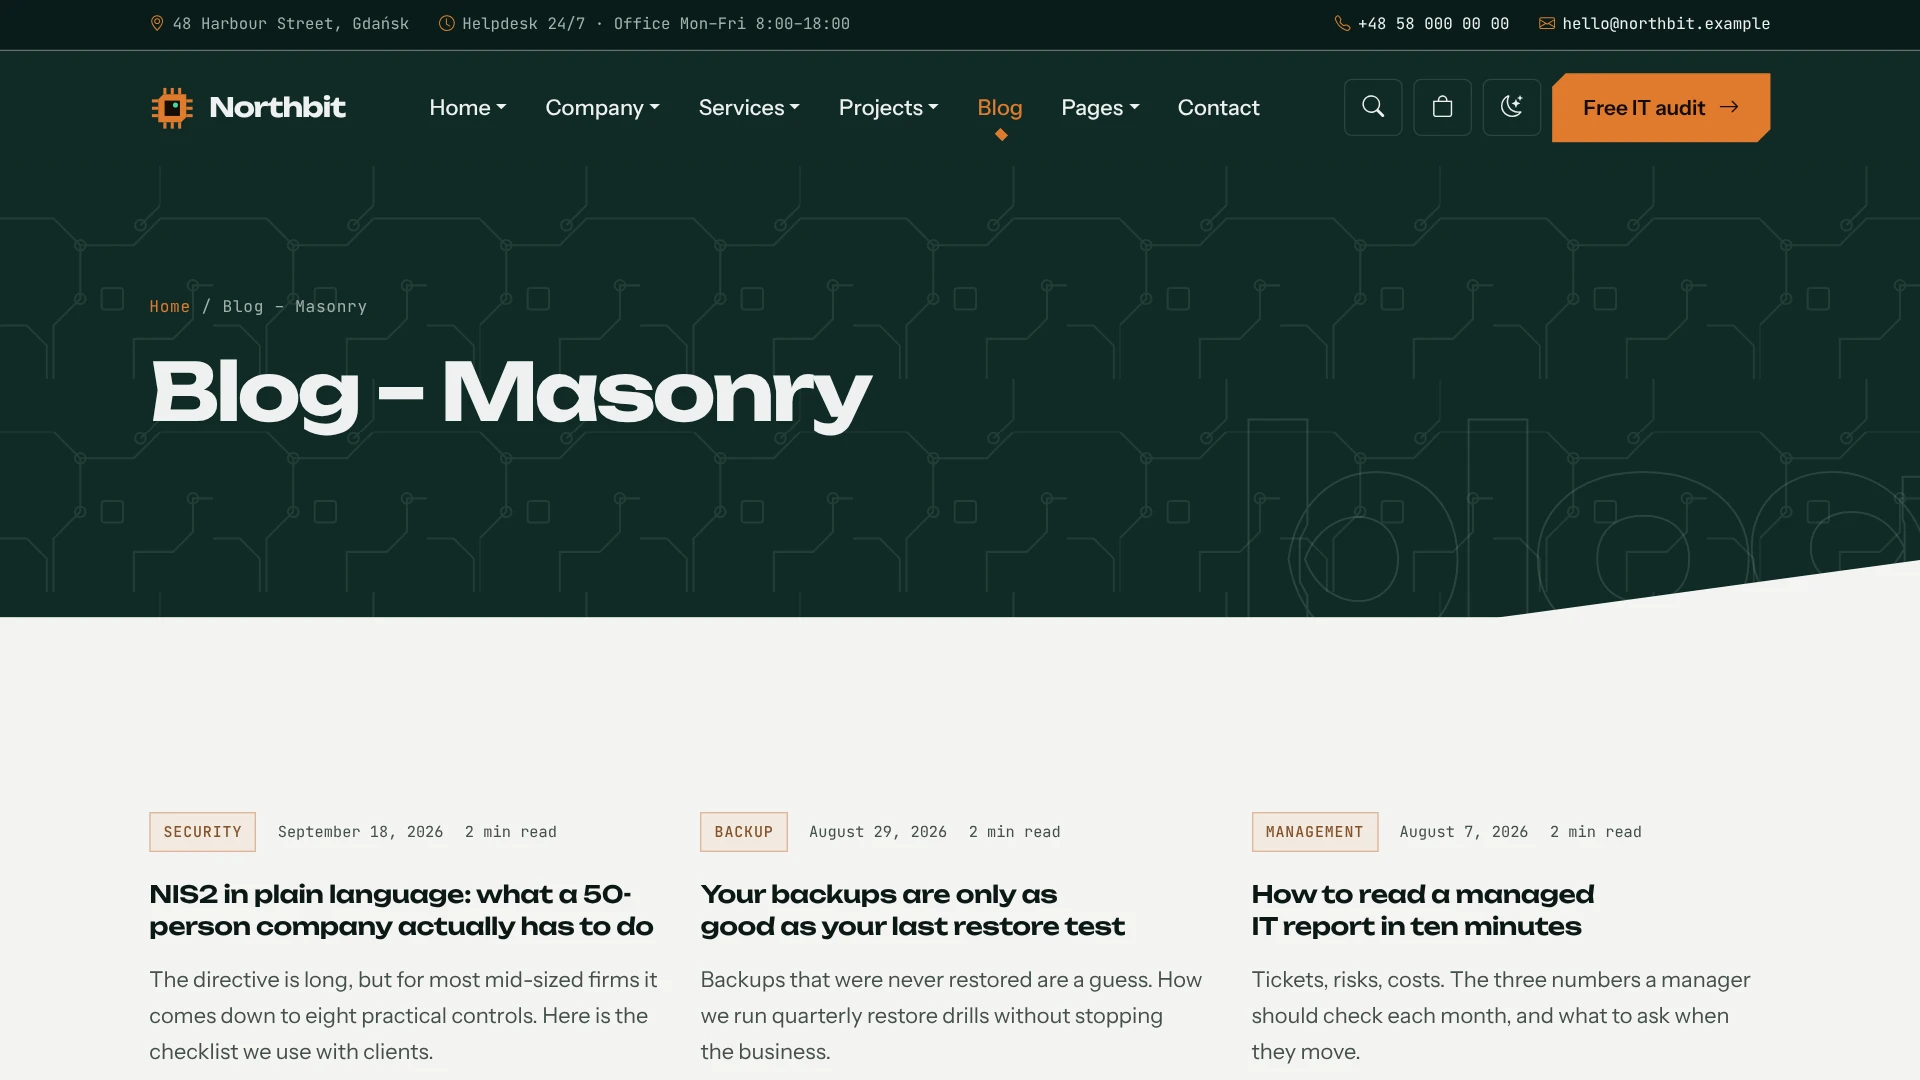Viewport: 1920px width, 1080px height.
Task: Click the phone icon in top bar
Action: point(1342,23)
